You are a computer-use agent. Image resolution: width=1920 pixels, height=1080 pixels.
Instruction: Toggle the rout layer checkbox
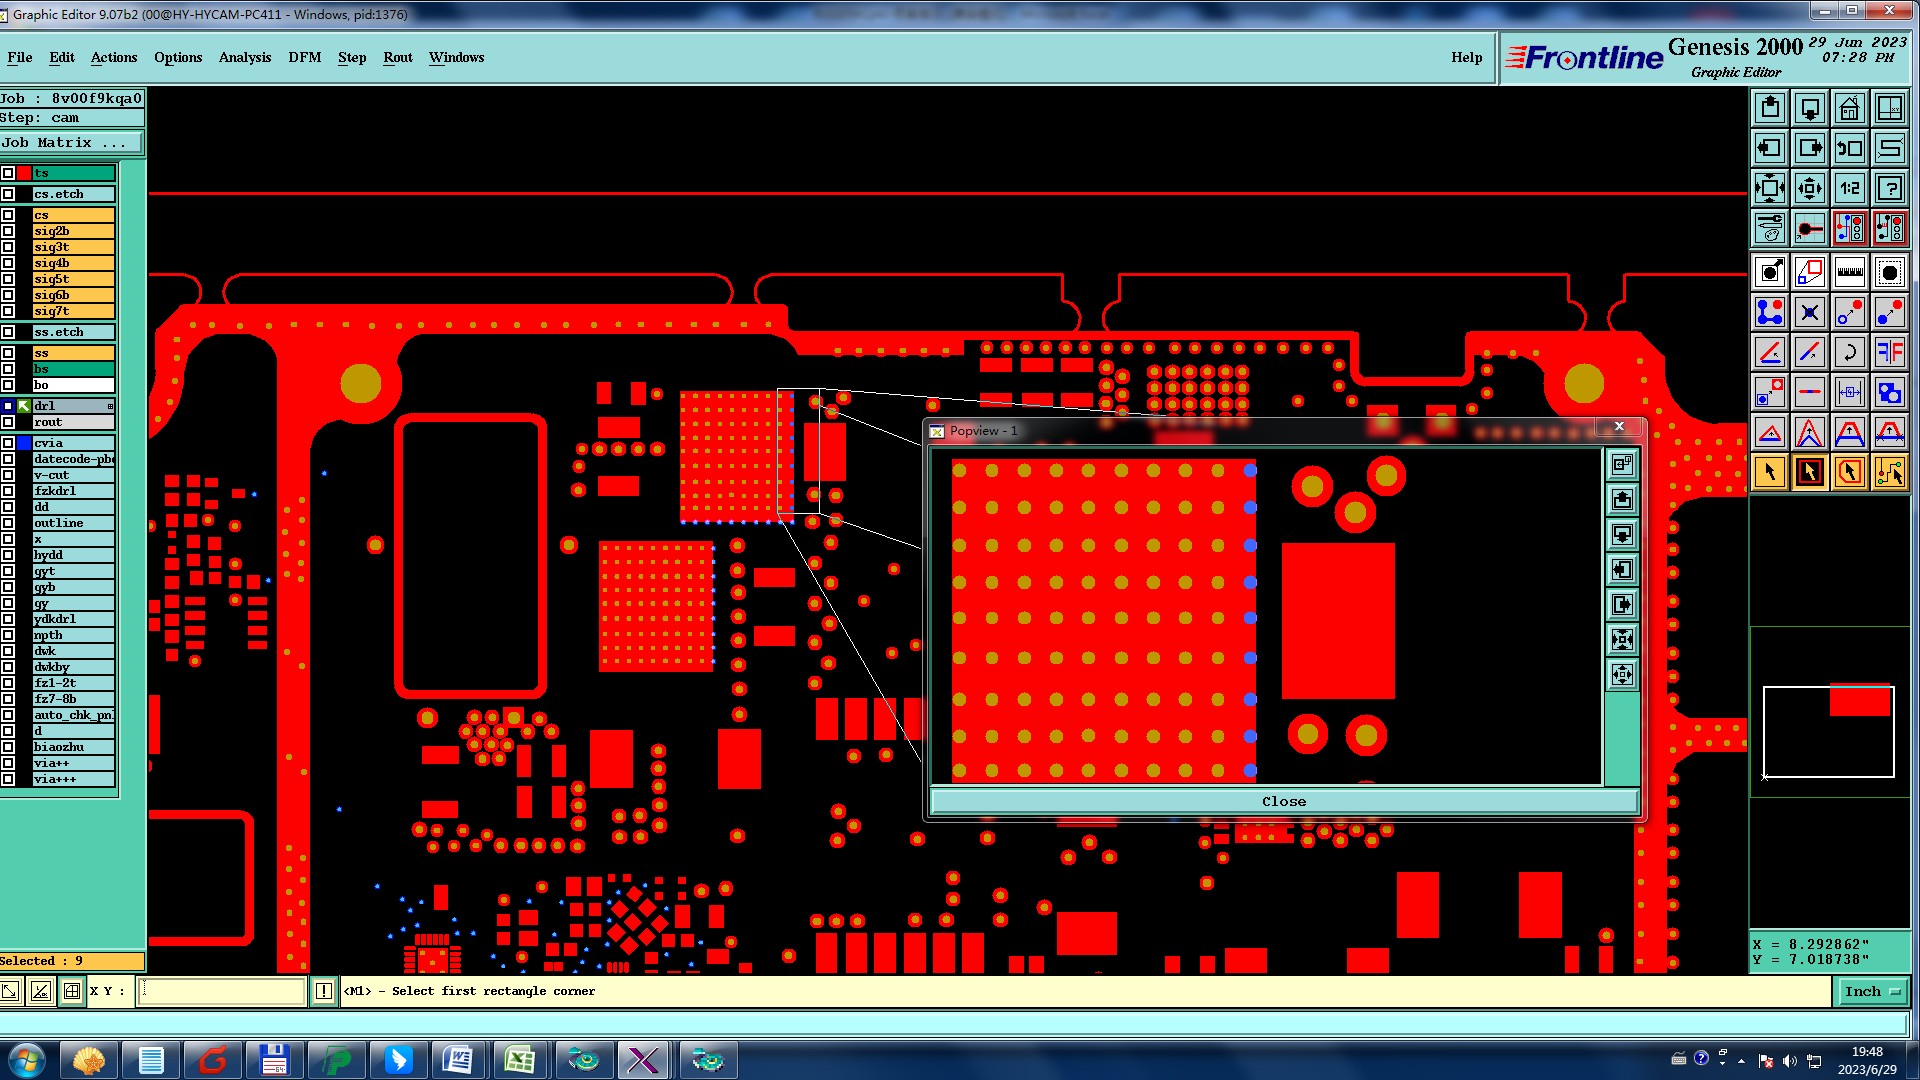[x=8, y=422]
